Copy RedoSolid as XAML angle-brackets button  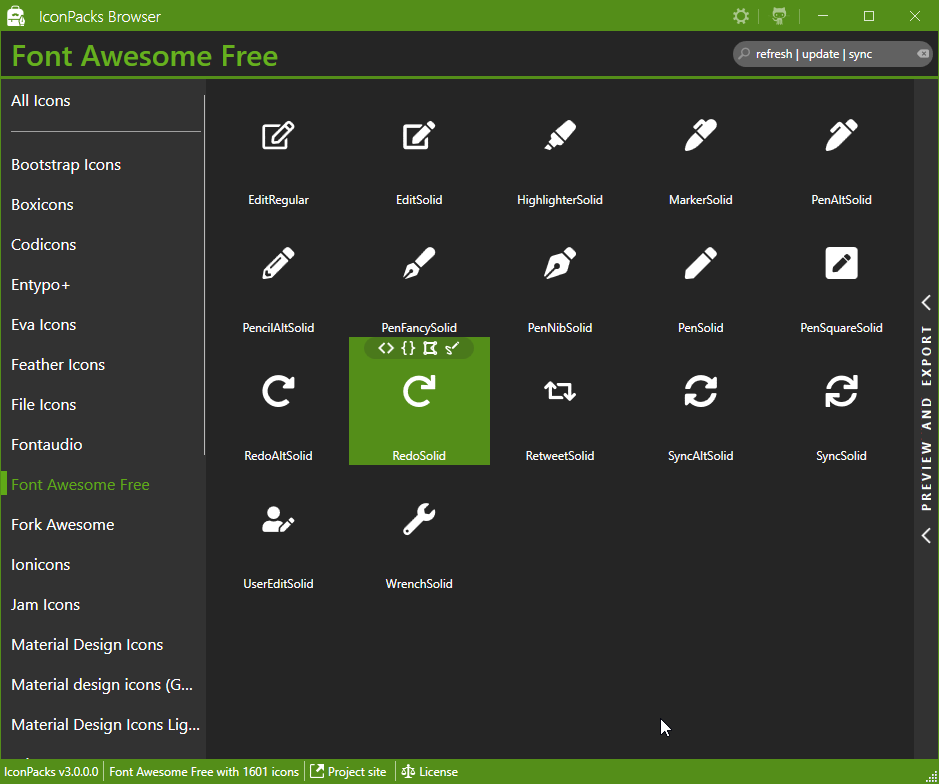(386, 348)
